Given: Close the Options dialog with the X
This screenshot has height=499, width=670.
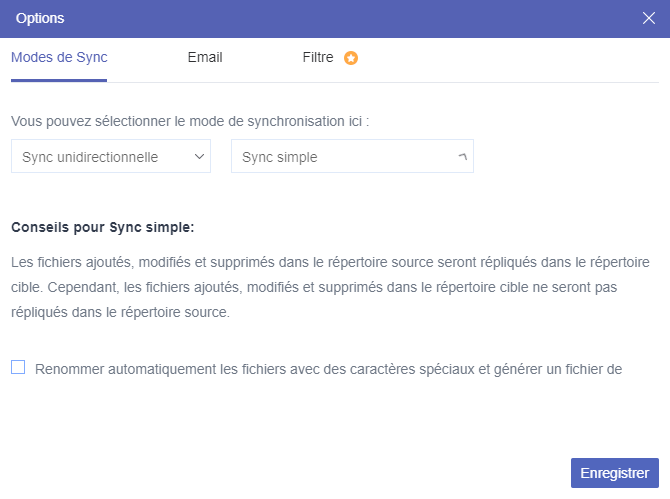Looking at the screenshot, I should 648,18.
